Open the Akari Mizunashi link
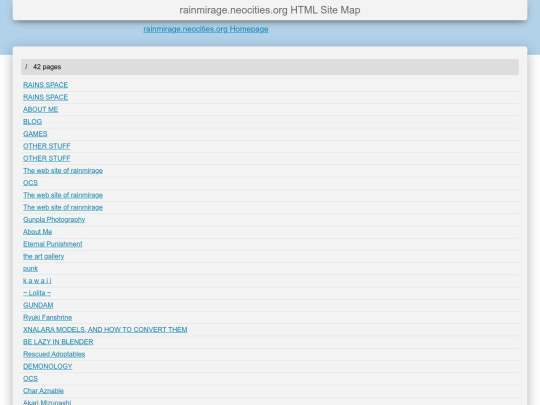This screenshot has height=405, width=540. [x=47, y=402]
